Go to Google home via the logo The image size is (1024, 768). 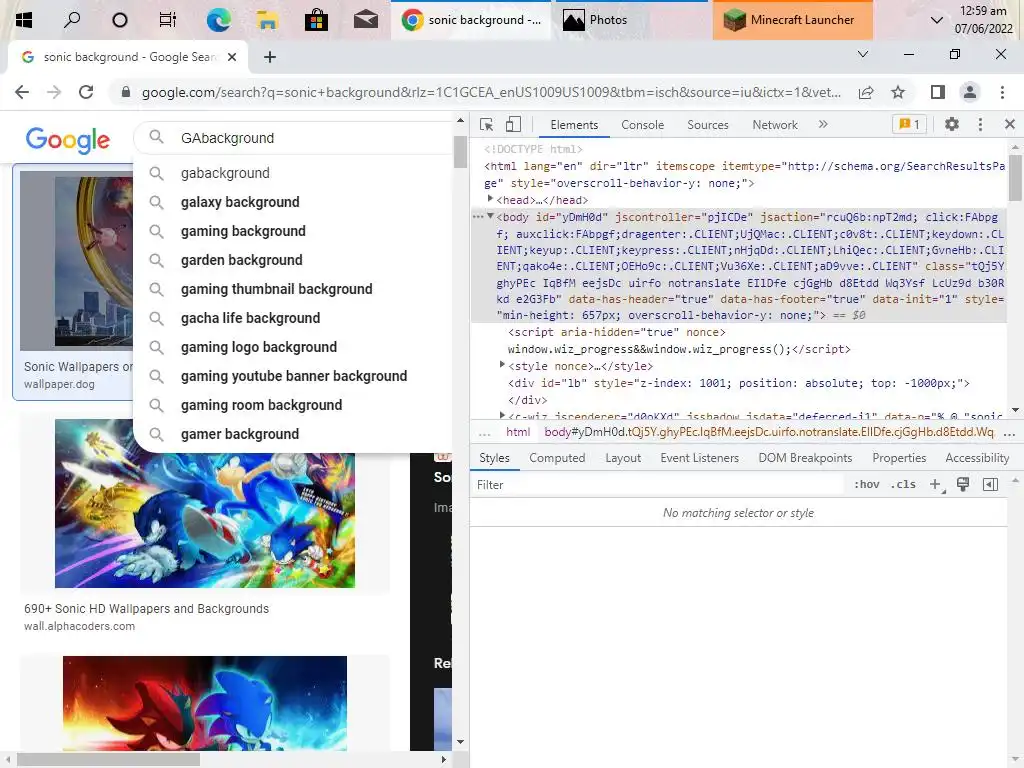click(x=68, y=139)
